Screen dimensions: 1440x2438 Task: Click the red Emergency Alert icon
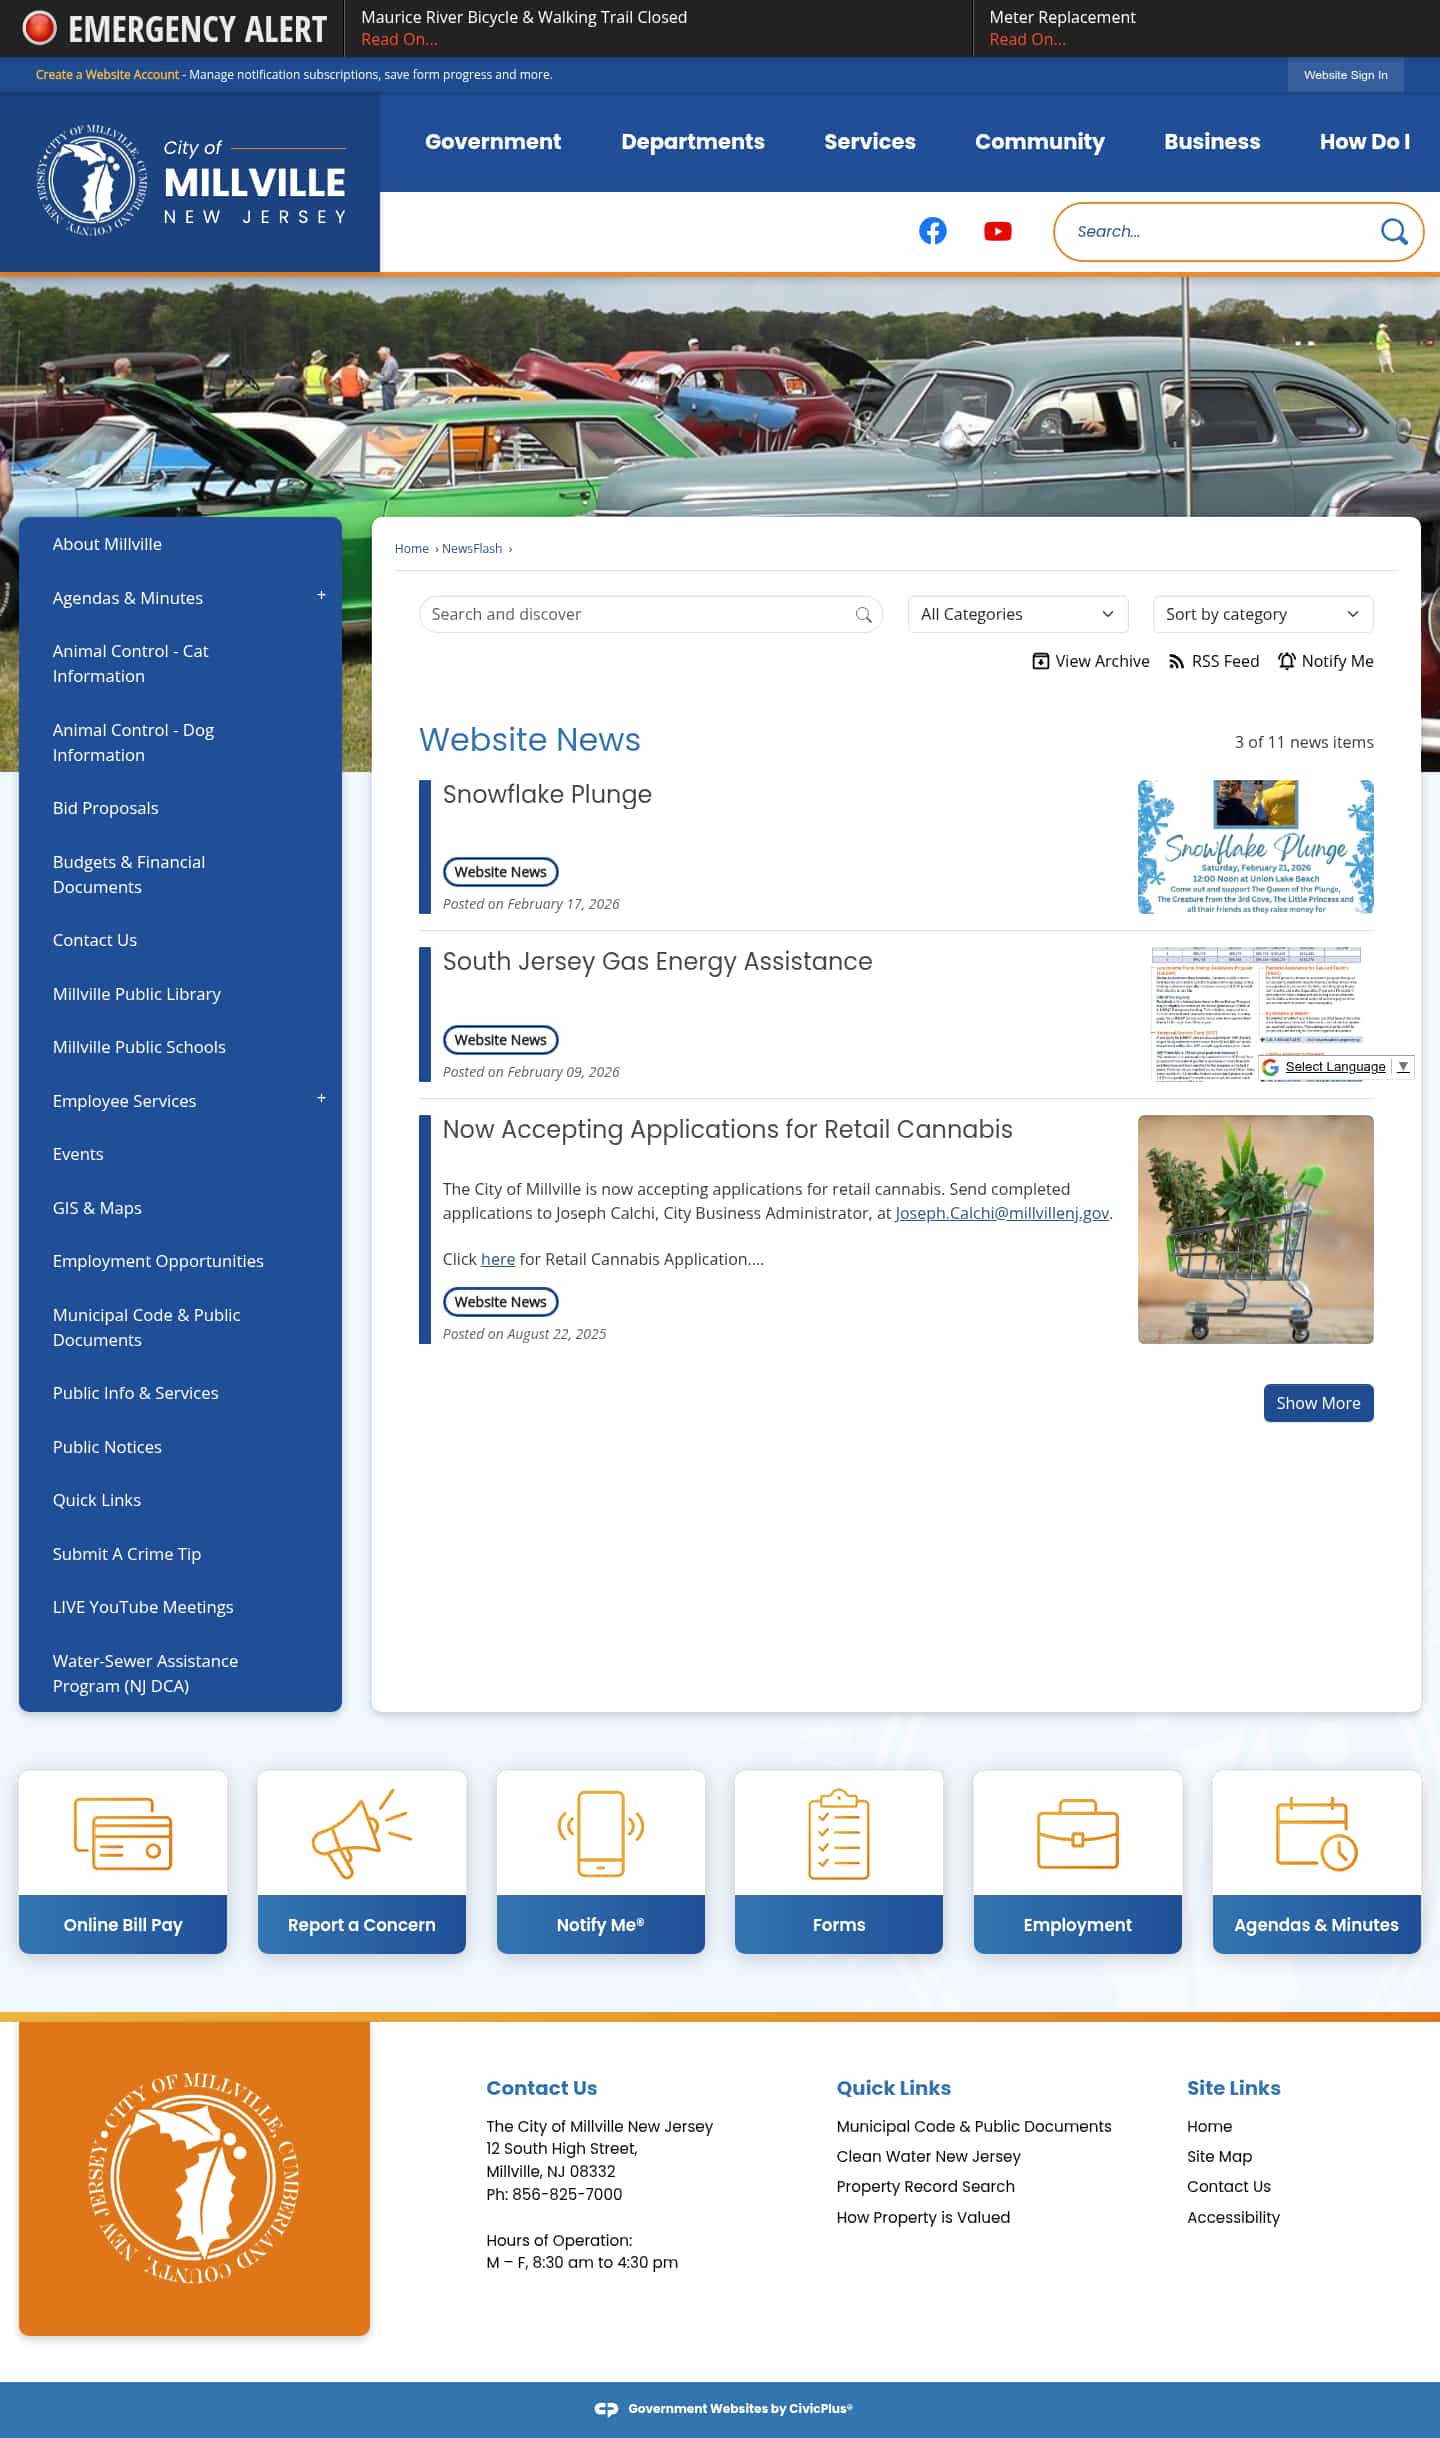click(x=39, y=28)
